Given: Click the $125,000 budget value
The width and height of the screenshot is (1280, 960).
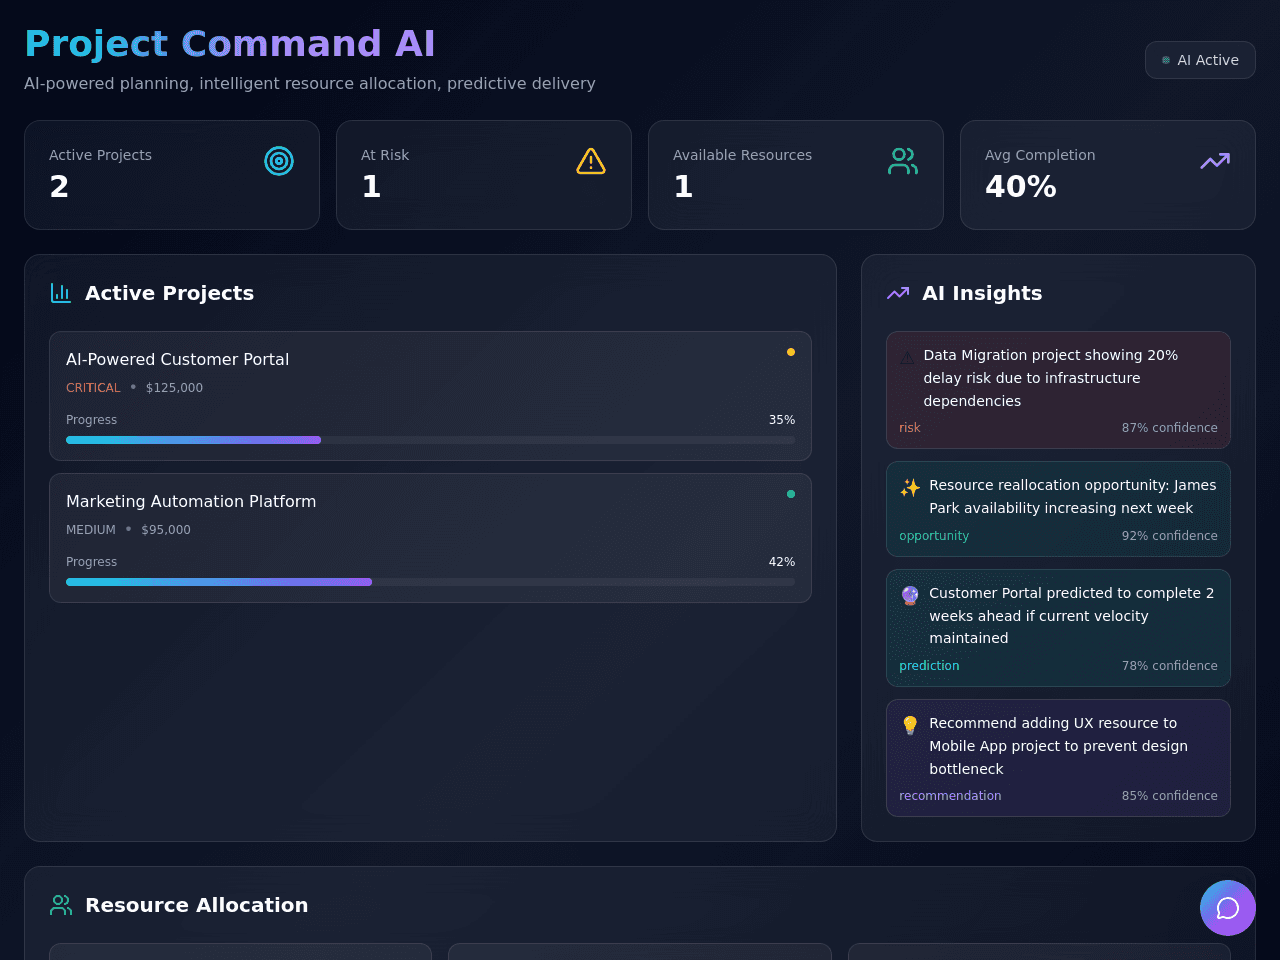Looking at the screenshot, I should (x=174, y=388).
